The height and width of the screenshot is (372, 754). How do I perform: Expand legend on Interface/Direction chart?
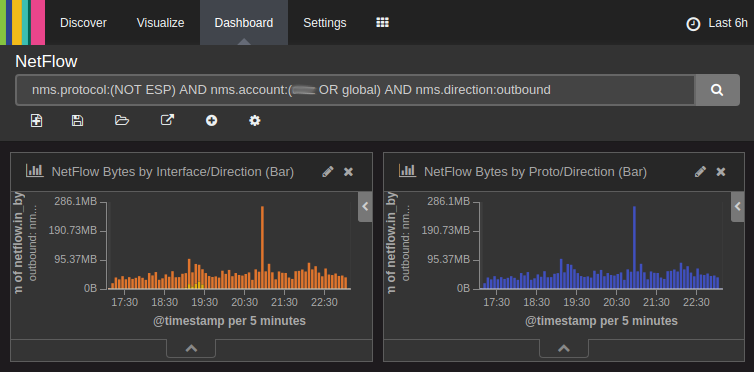[365, 207]
